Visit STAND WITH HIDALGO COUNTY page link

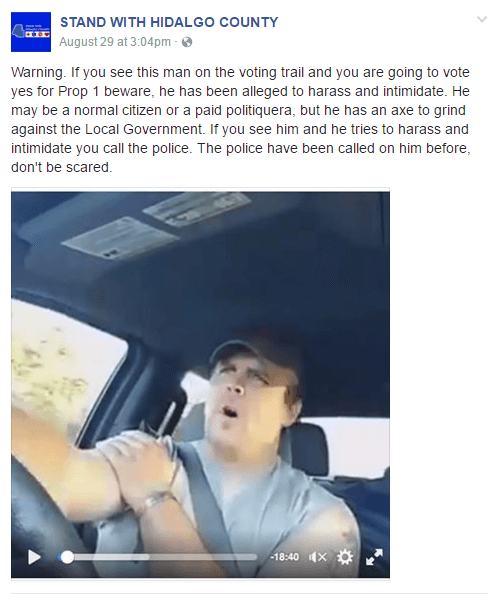tap(169, 22)
